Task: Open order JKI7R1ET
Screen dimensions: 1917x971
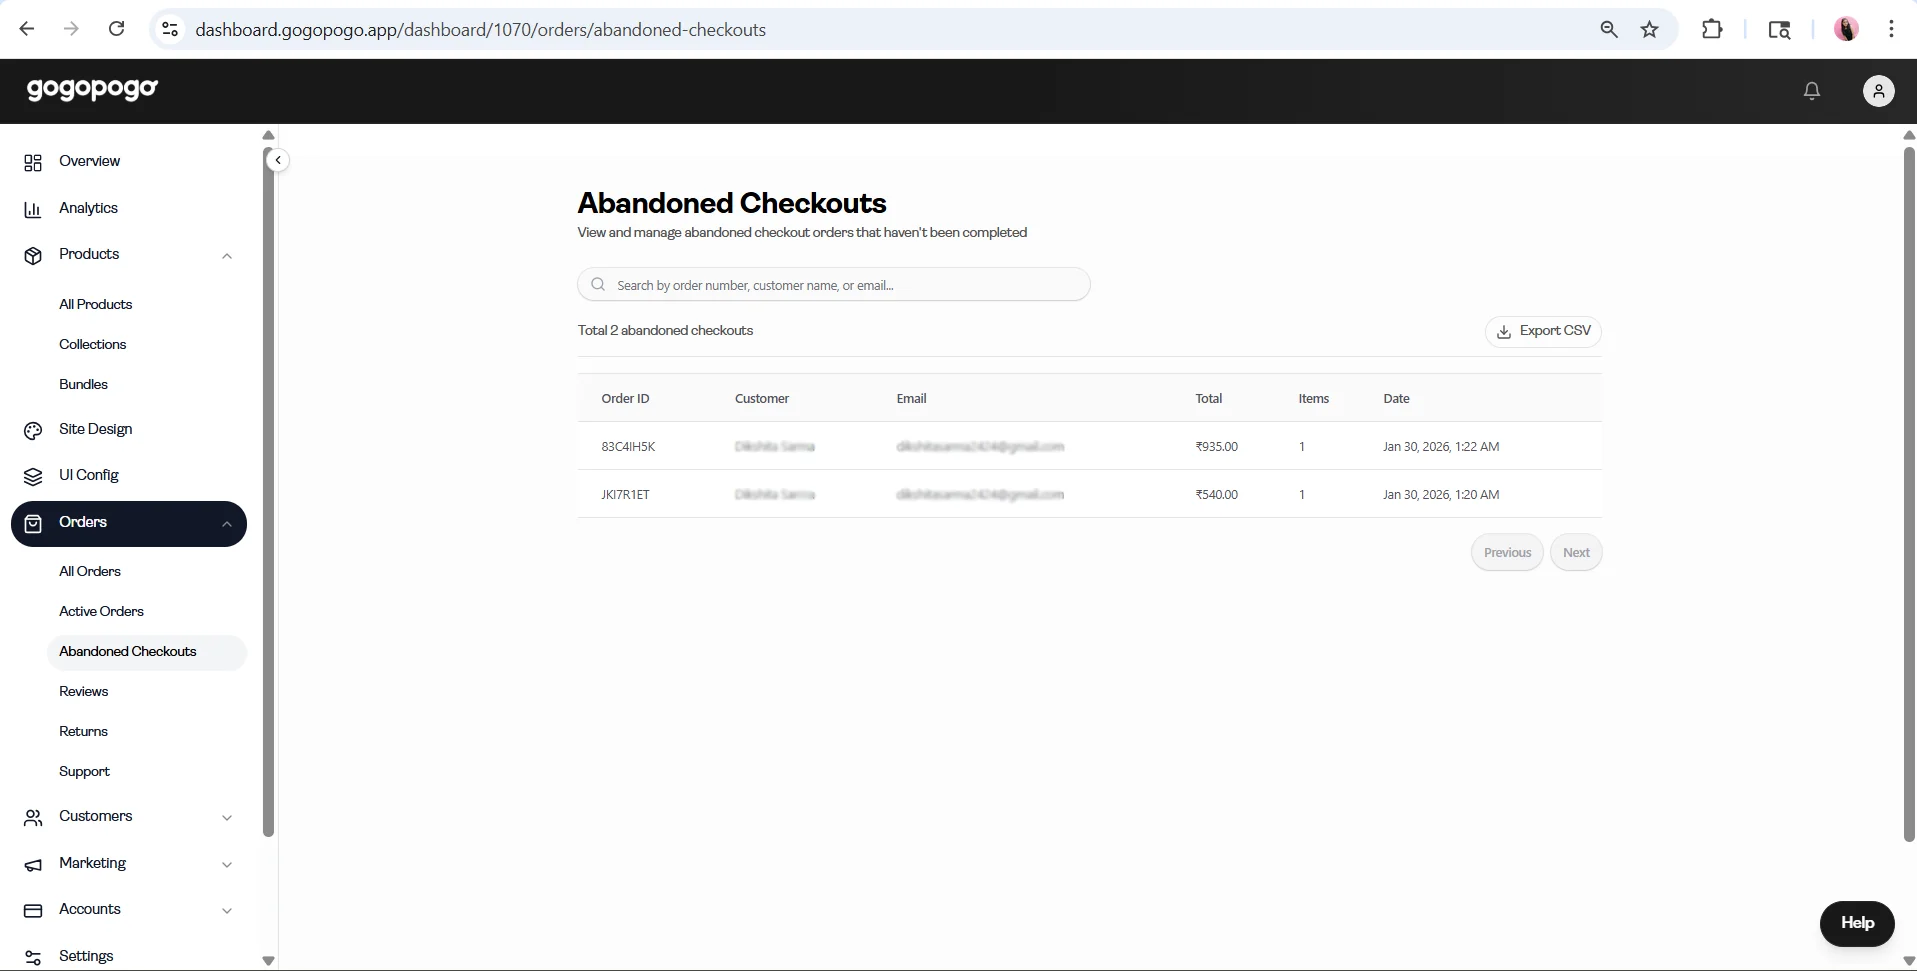Action: [625, 495]
